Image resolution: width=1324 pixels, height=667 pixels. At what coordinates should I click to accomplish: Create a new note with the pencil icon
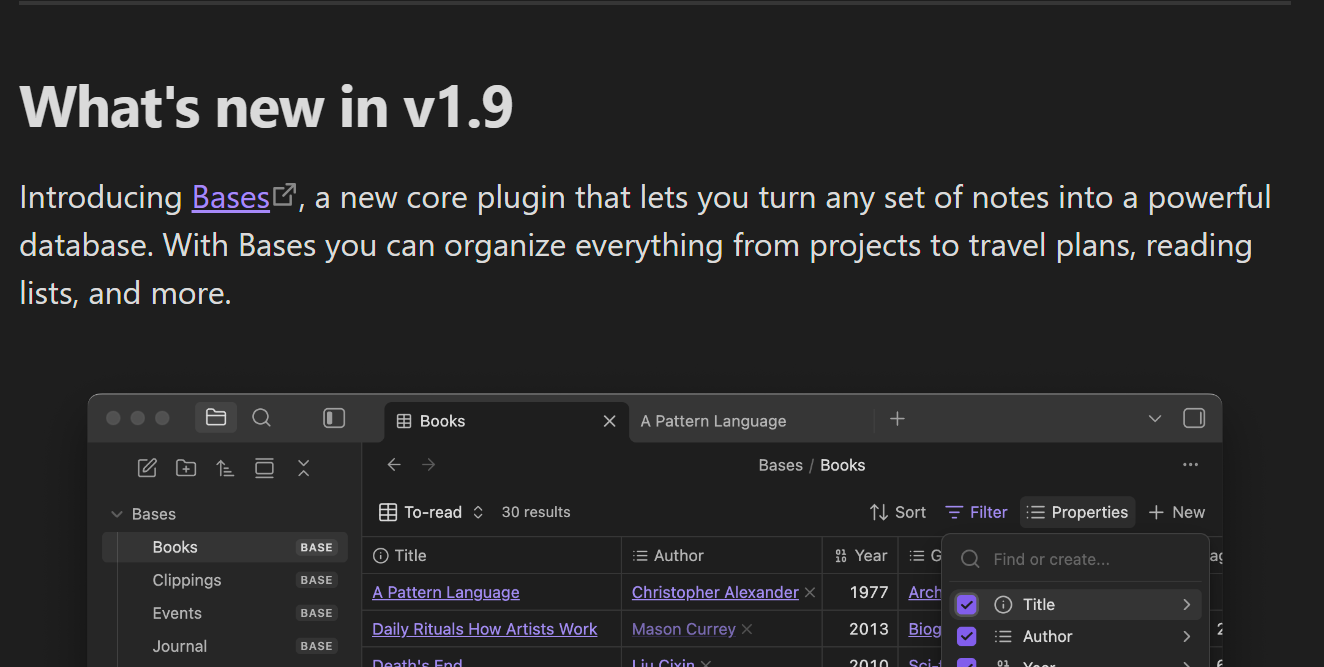147,468
